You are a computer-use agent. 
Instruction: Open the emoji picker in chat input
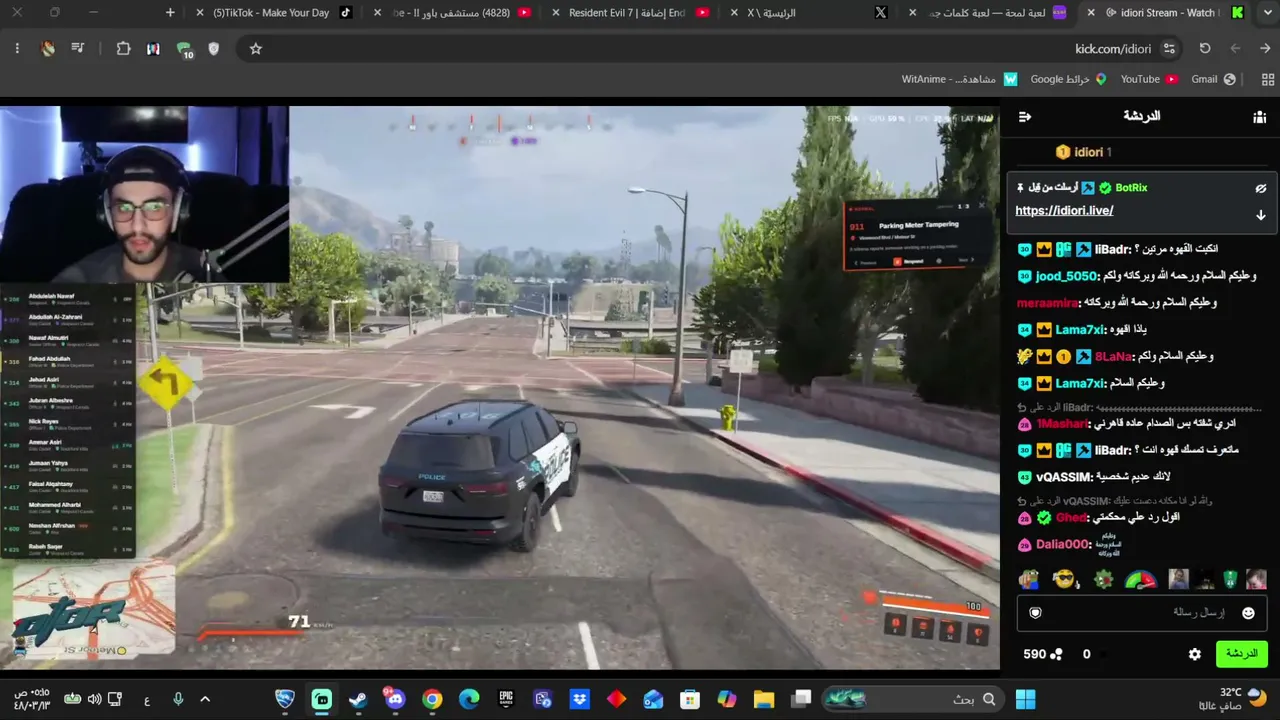click(x=1248, y=613)
